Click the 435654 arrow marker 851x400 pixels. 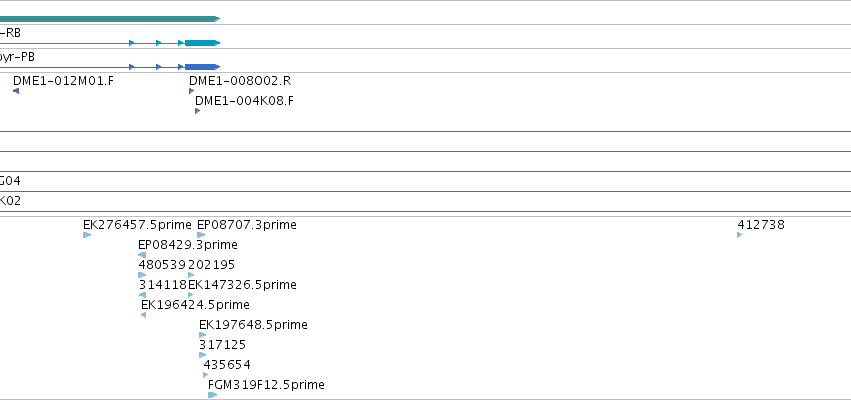[x=206, y=375]
